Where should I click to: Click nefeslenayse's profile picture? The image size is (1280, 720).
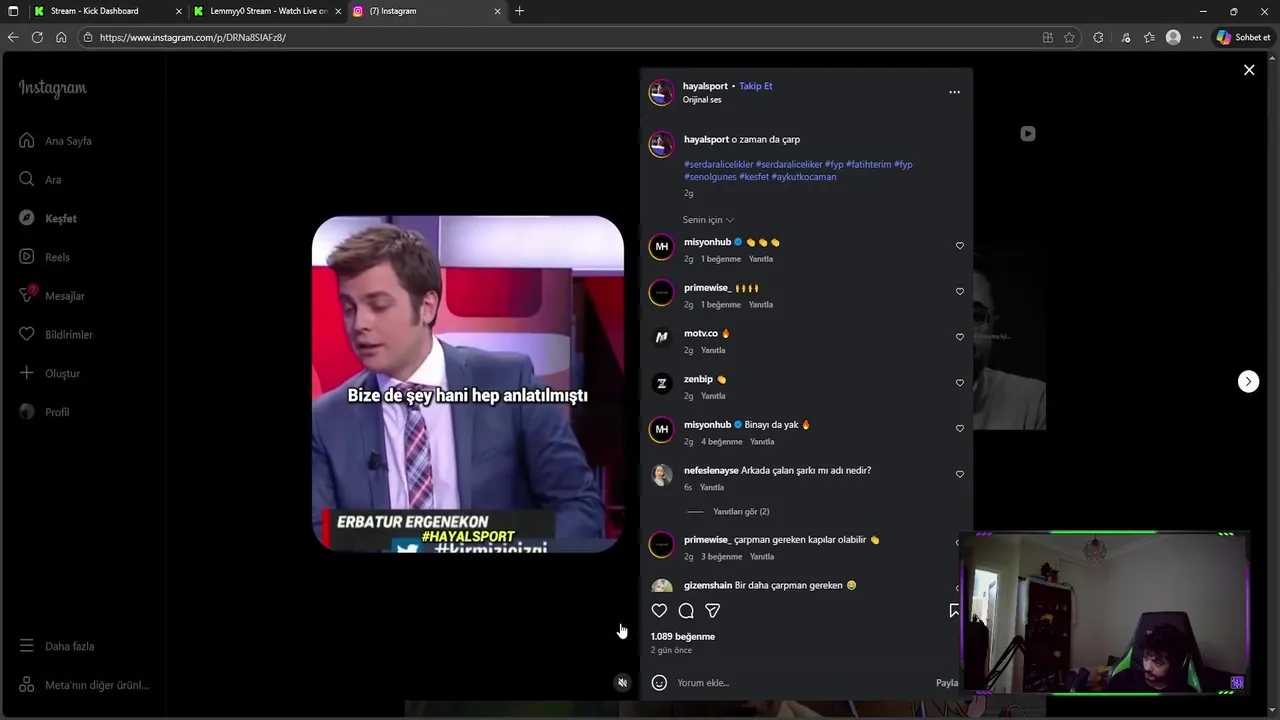click(x=661, y=475)
